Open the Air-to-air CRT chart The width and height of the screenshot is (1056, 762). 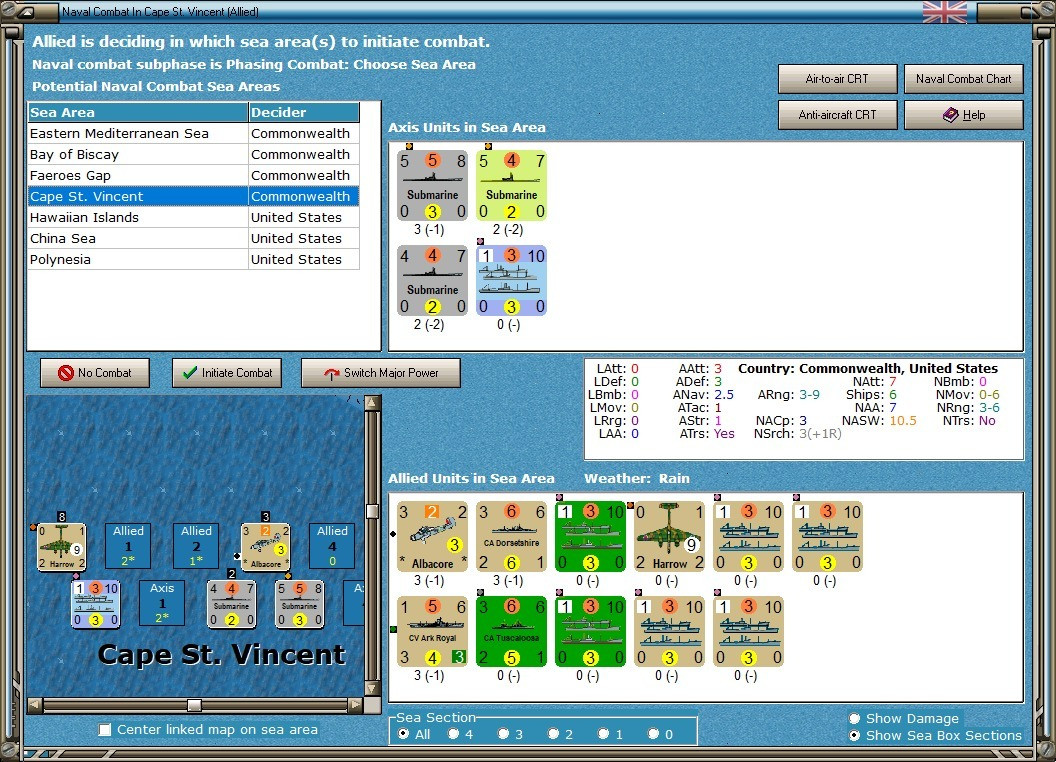(837, 79)
